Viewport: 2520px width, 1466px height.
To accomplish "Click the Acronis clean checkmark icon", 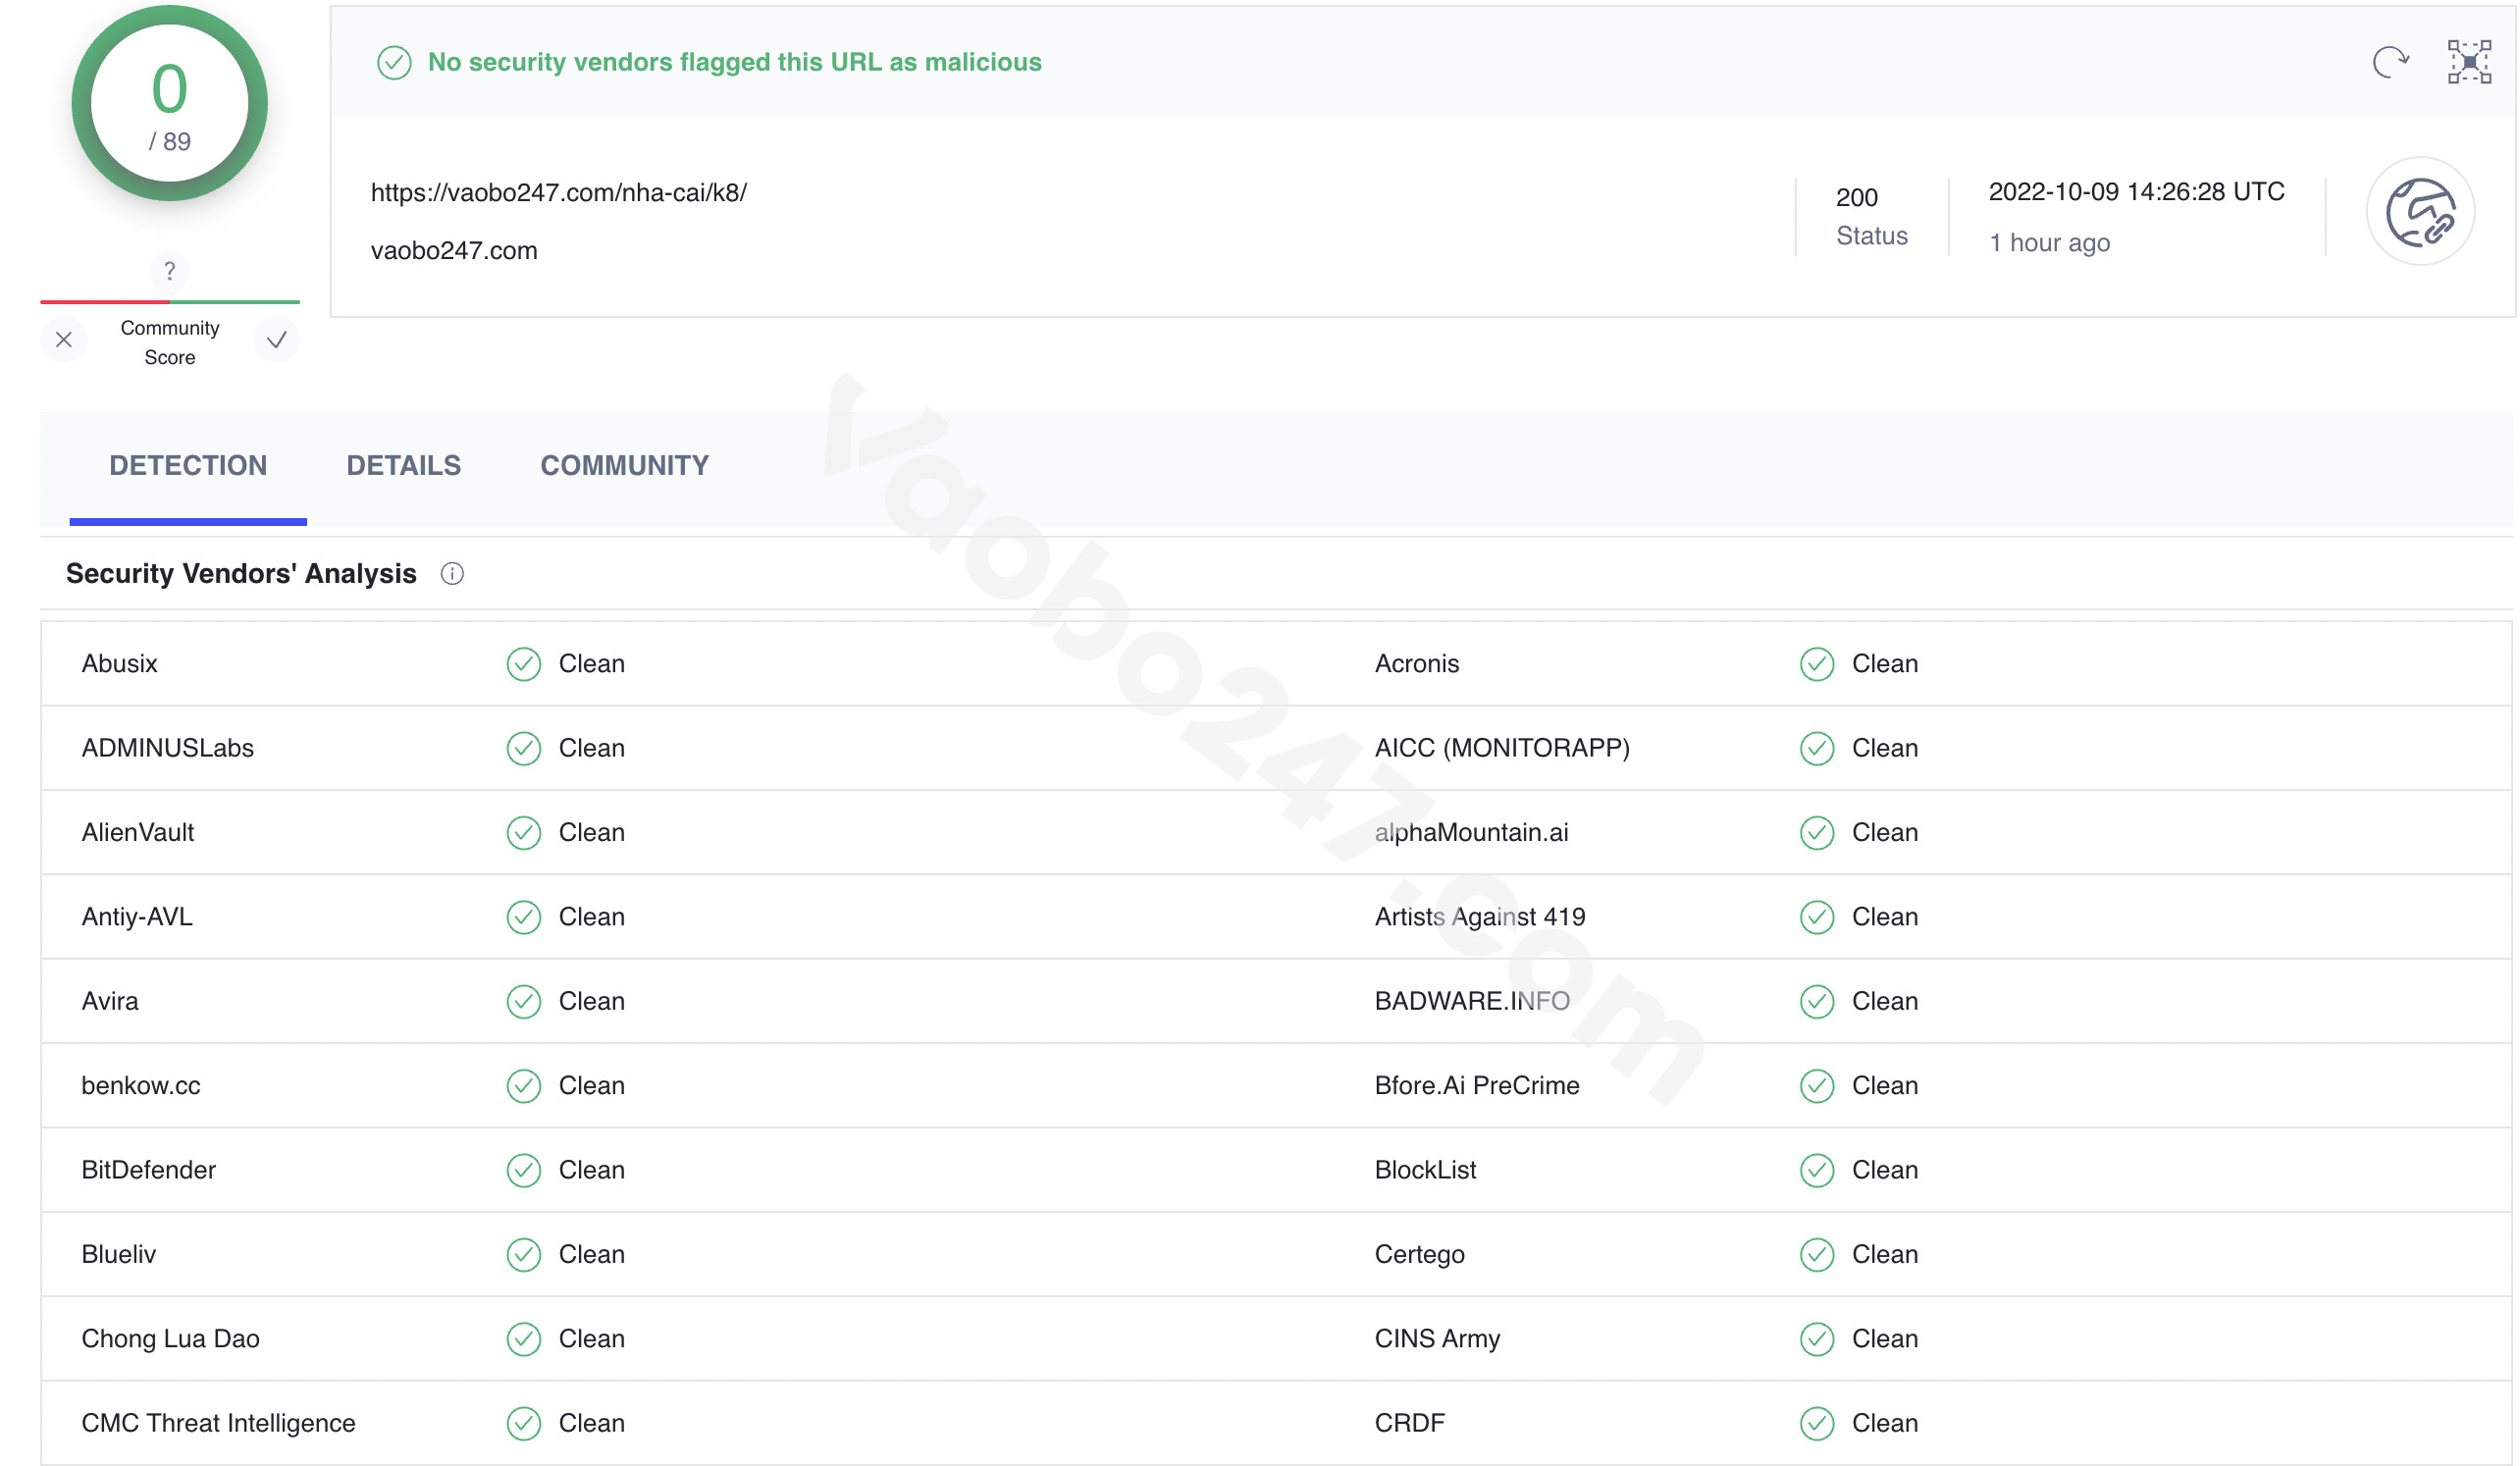I will click(x=1817, y=664).
